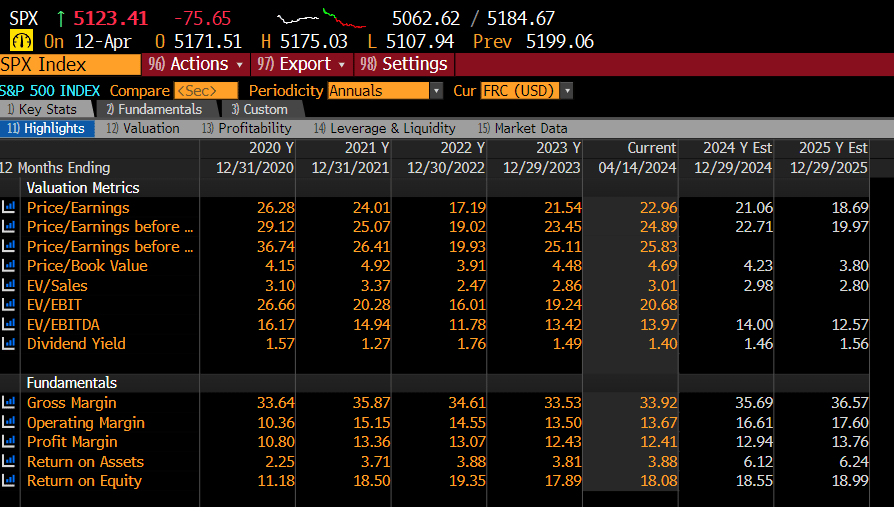Open chart icon for Gross Margin row
Image resolution: width=894 pixels, height=507 pixels.
(x=9, y=403)
